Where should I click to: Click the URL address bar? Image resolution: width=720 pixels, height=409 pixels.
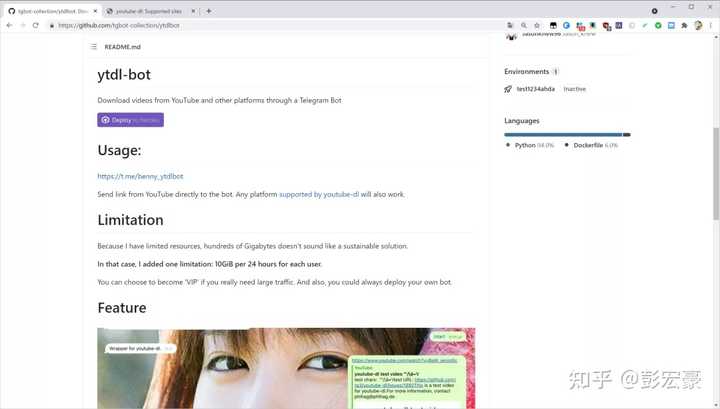(276, 25)
